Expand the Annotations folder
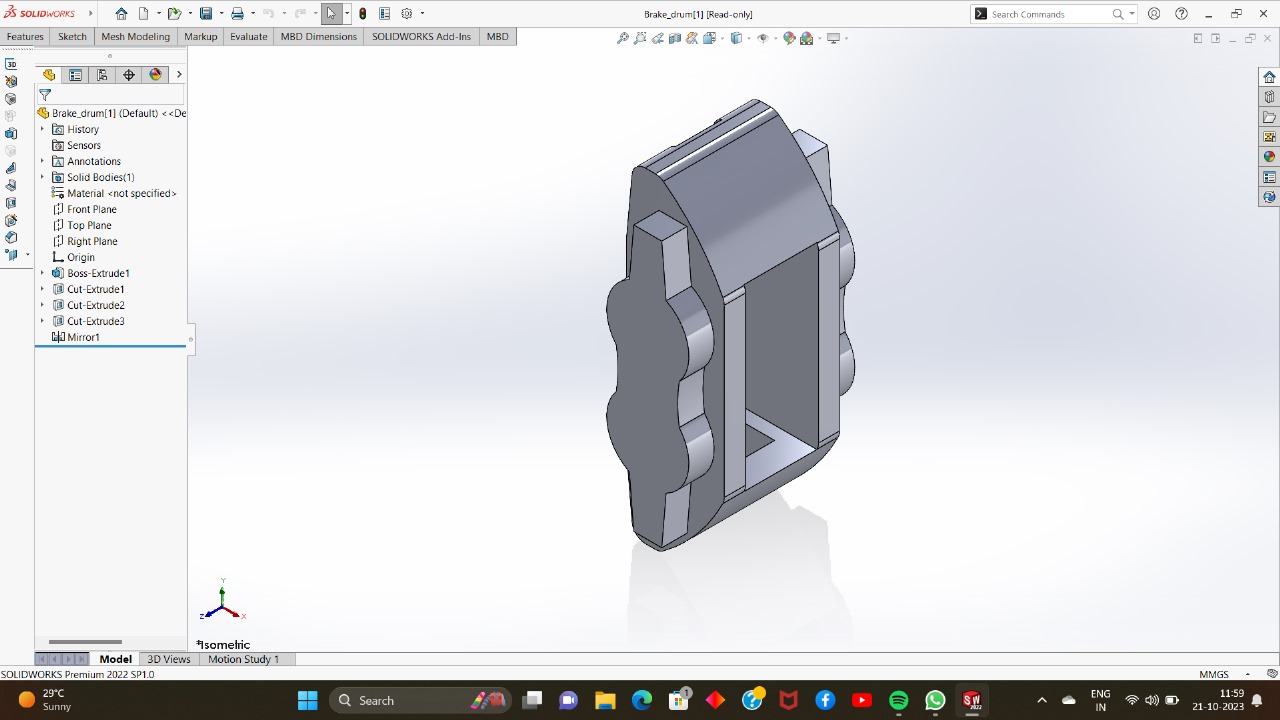This screenshot has height=720, width=1280. [x=42, y=161]
